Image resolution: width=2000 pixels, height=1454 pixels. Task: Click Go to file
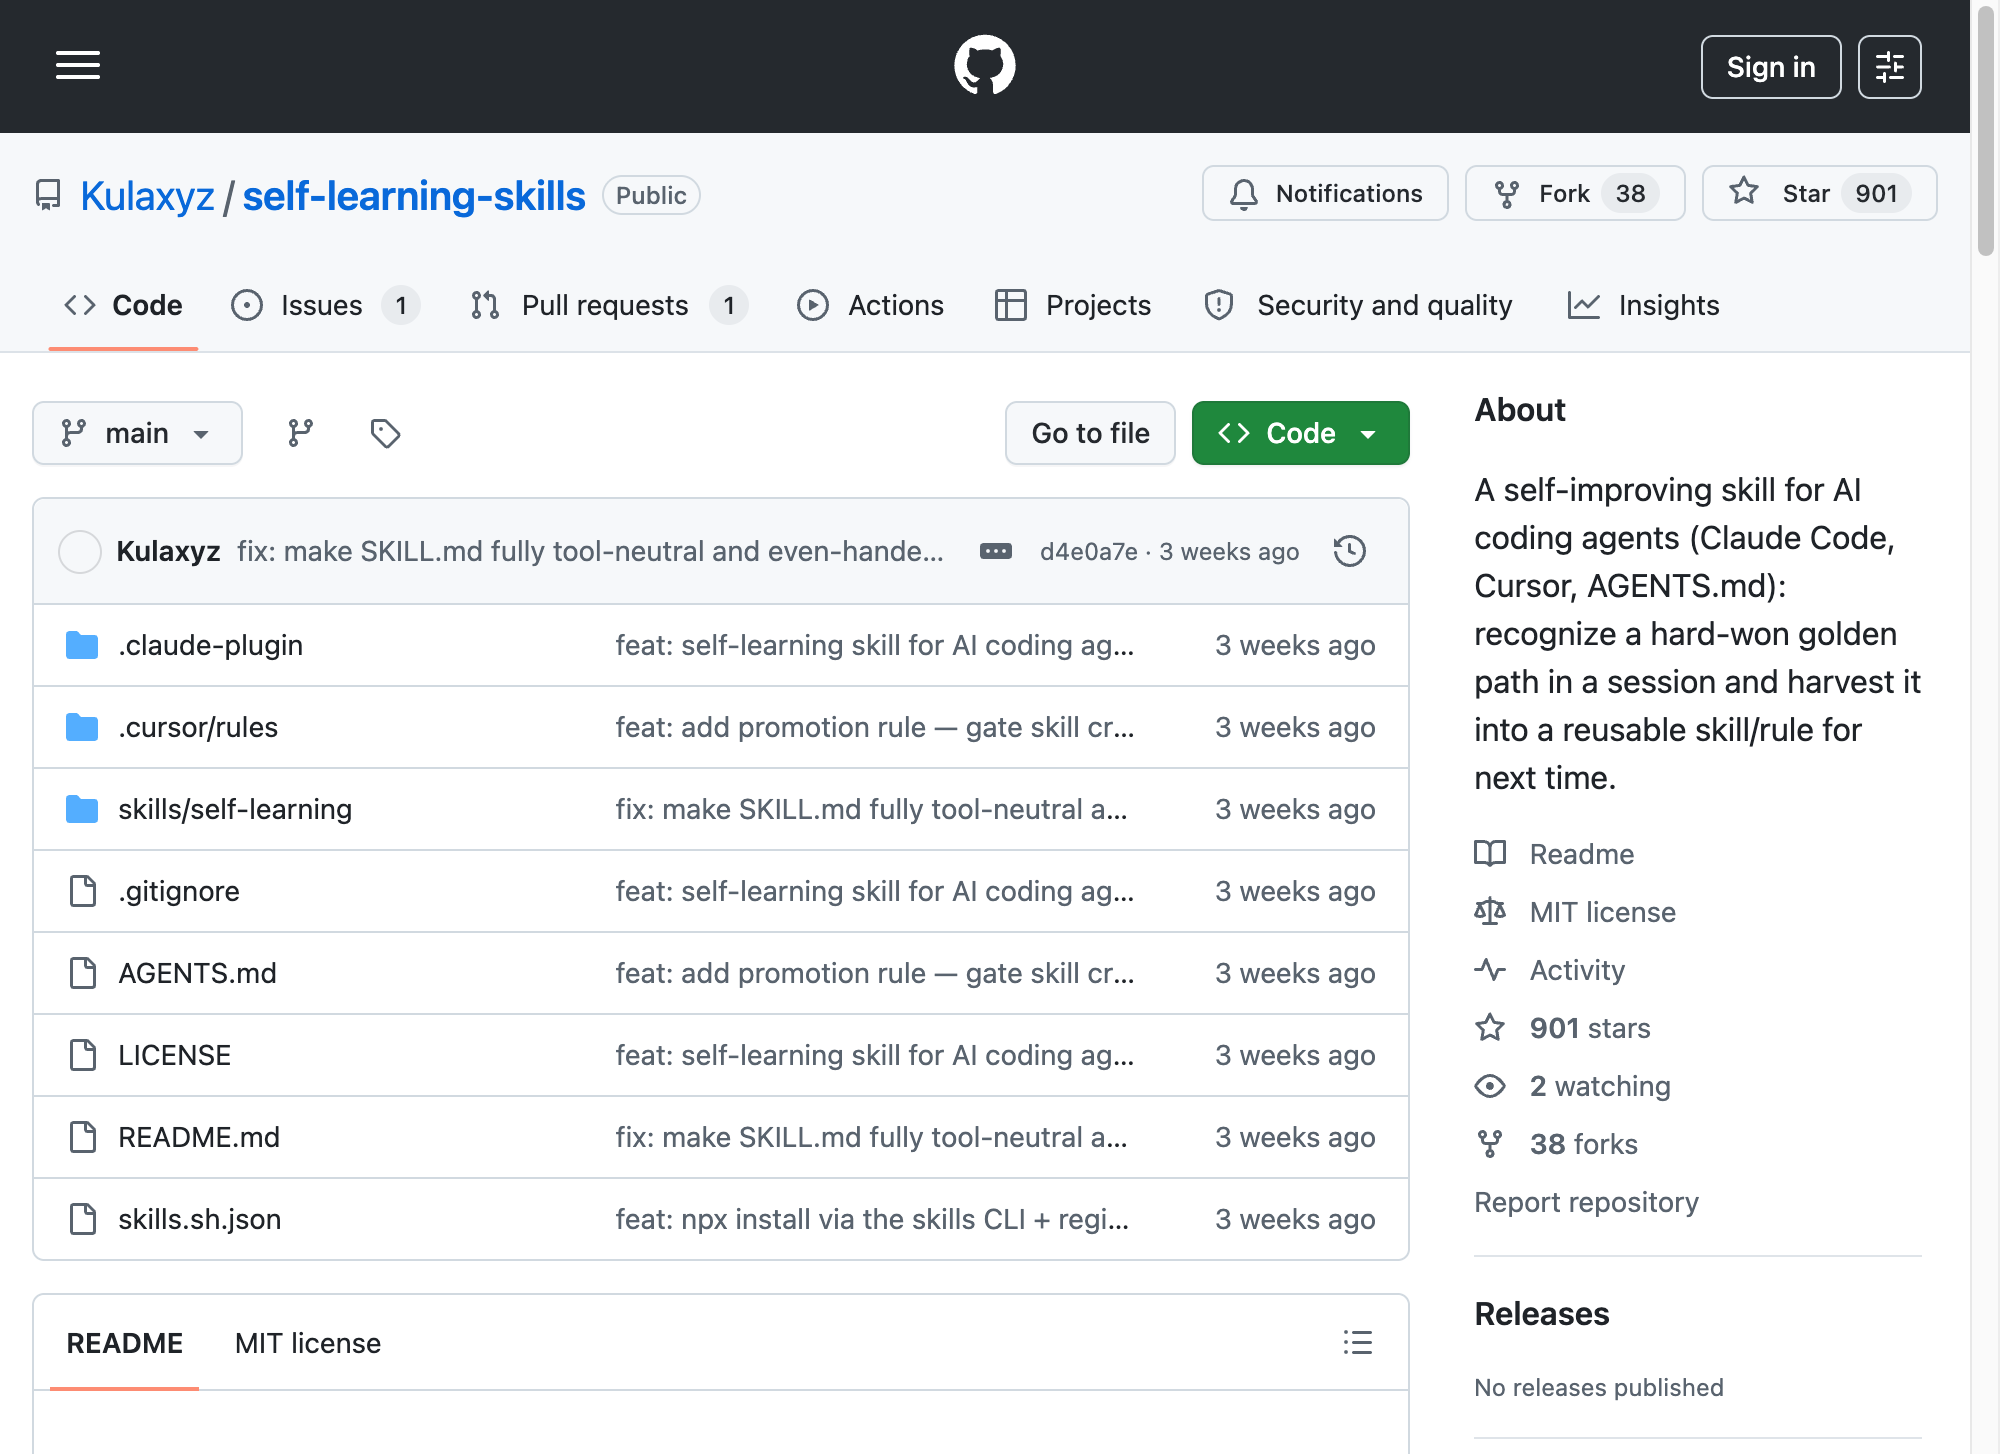[1090, 433]
